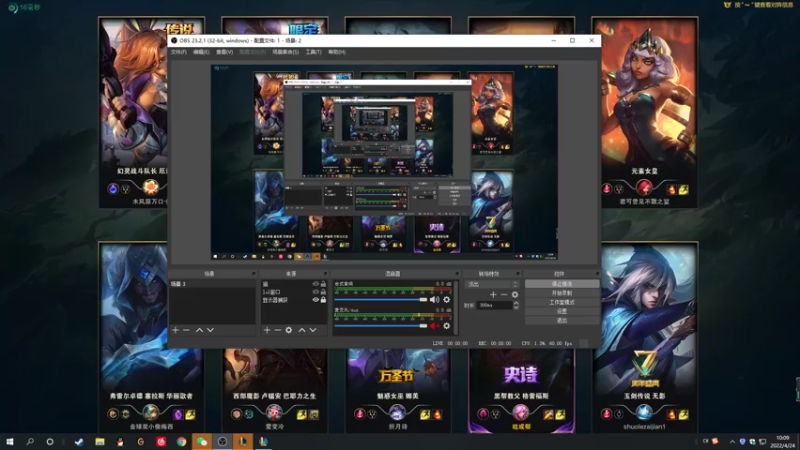Add a scene transition with plus icon
Viewport: 800px width, 450px height.
point(493,294)
